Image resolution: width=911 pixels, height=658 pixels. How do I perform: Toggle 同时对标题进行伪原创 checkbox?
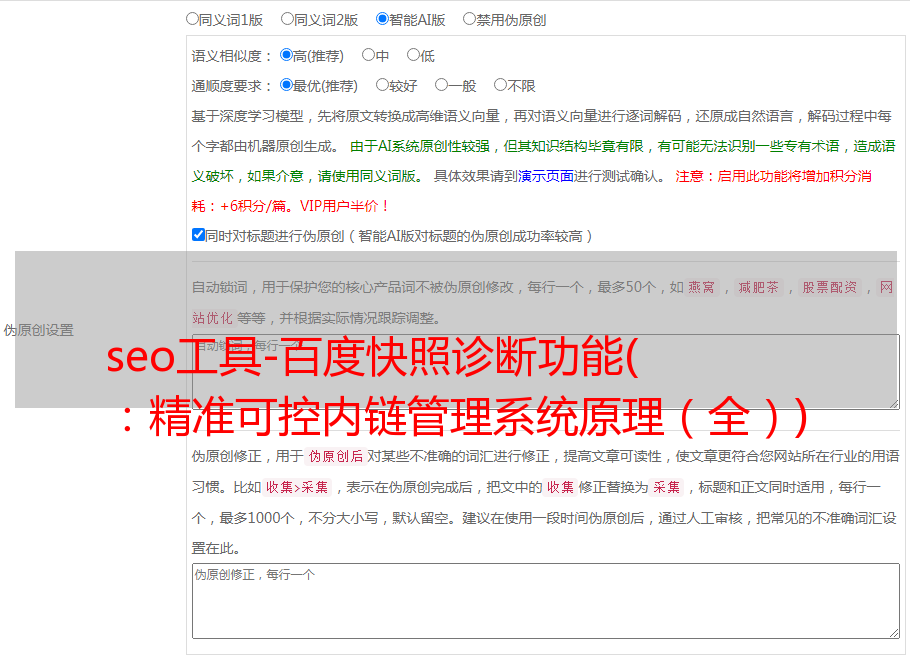[198, 235]
